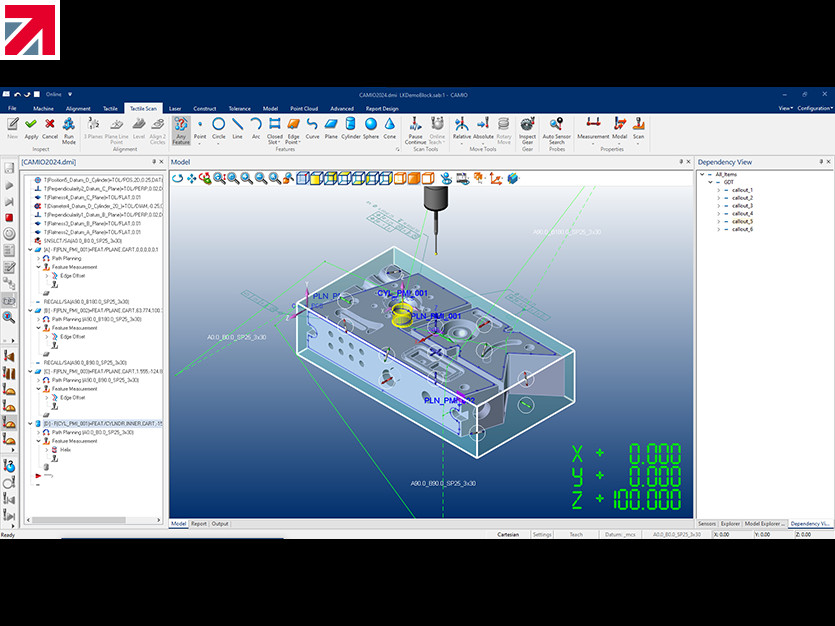
Task: Select the Curve feature tool
Action: tap(312, 128)
